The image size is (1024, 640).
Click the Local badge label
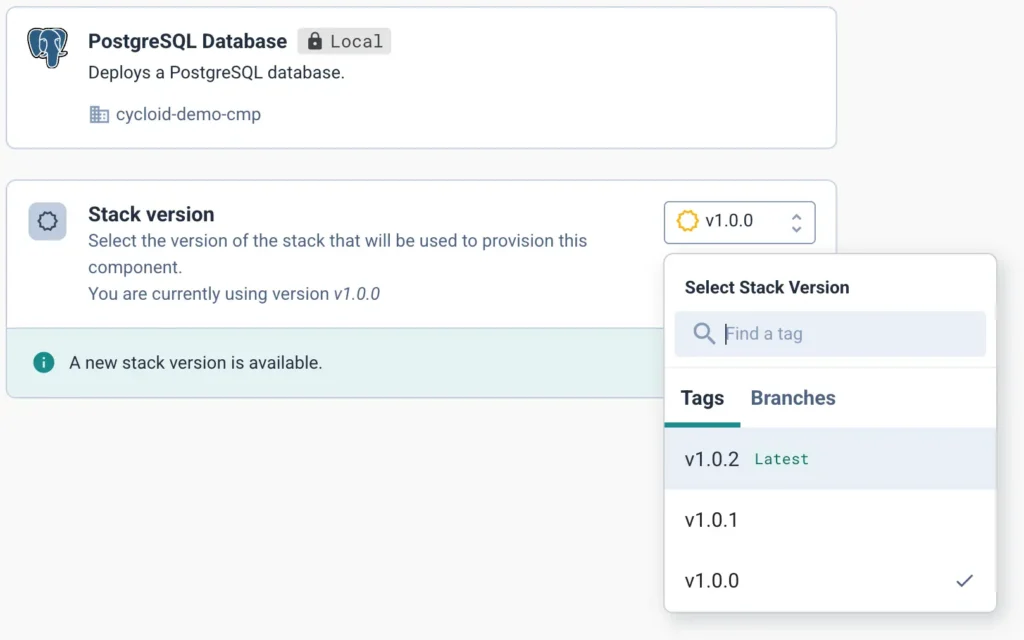pyautogui.click(x=356, y=41)
